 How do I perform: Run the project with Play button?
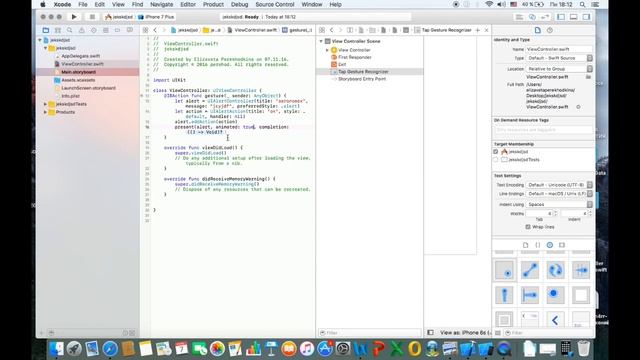tap(74, 17)
